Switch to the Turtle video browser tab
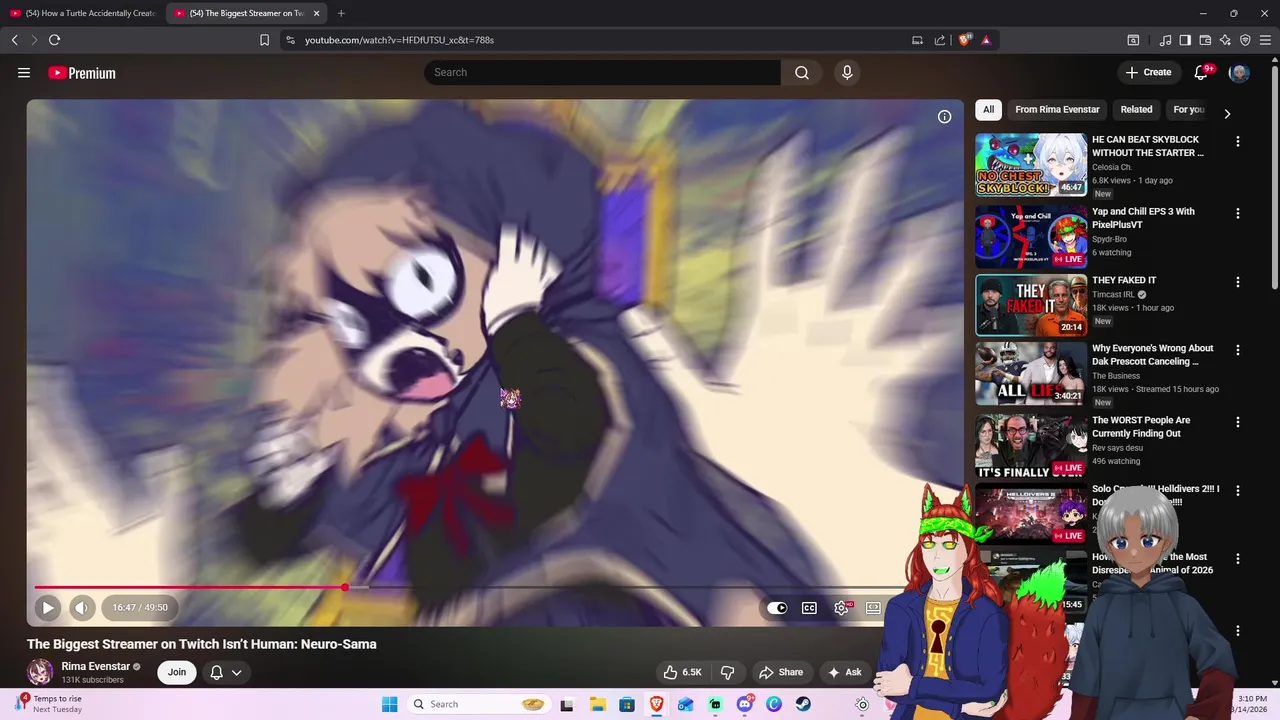 (x=83, y=13)
